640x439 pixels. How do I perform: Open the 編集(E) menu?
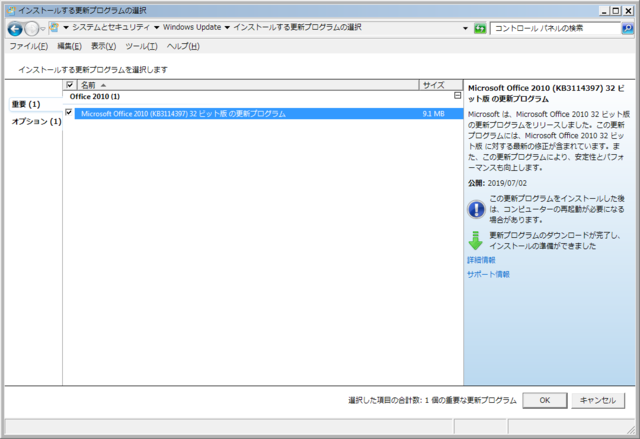click(69, 46)
